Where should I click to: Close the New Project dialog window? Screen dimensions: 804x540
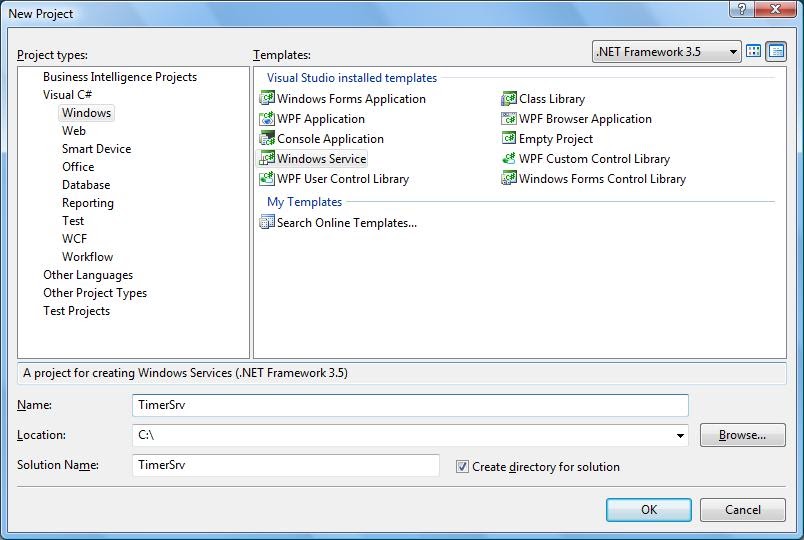775,9
